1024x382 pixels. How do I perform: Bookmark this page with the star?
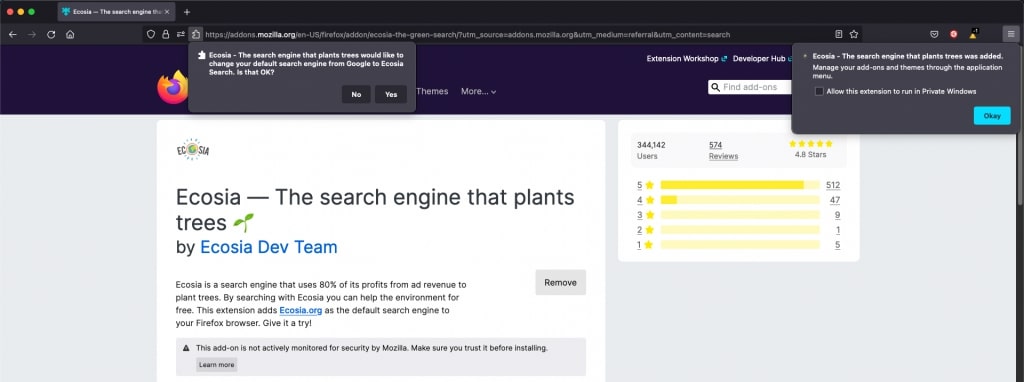coord(854,35)
